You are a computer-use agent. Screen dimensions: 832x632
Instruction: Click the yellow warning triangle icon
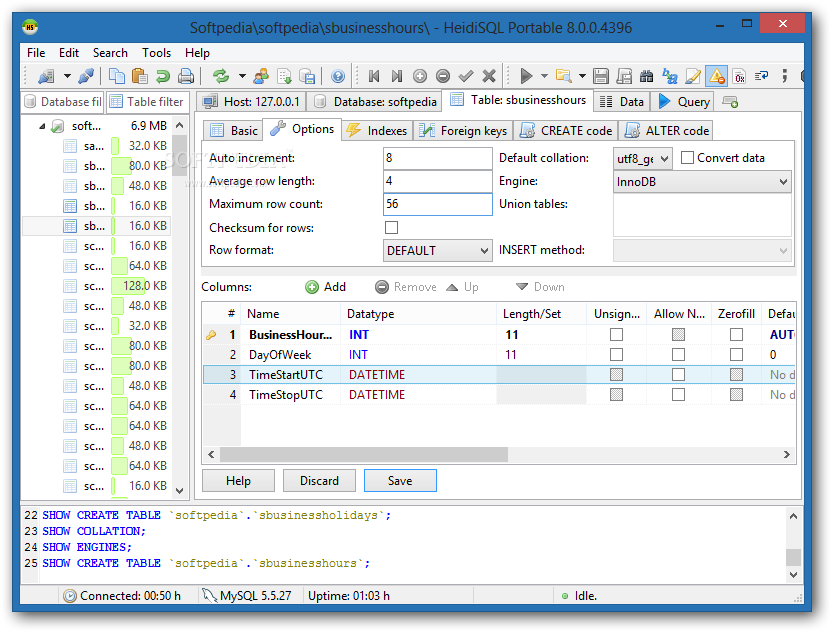(716, 76)
